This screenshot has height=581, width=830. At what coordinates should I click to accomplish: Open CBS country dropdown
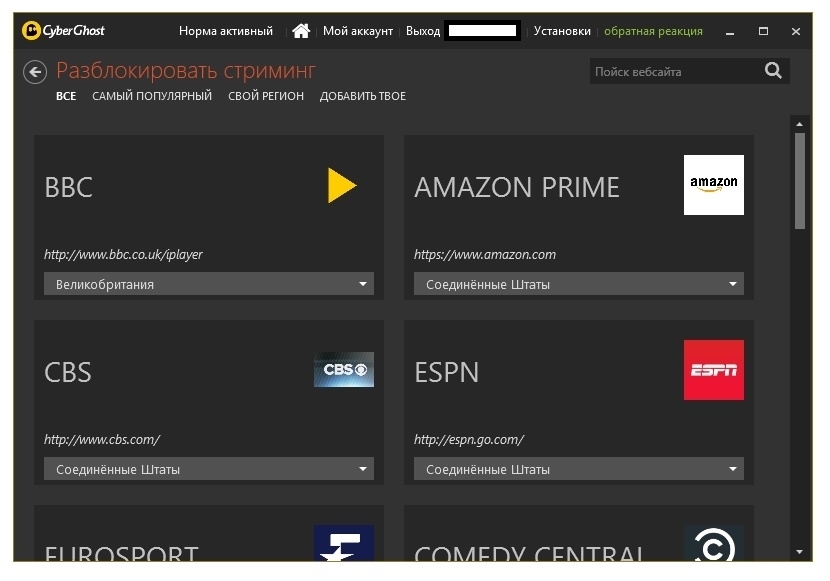[209, 469]
